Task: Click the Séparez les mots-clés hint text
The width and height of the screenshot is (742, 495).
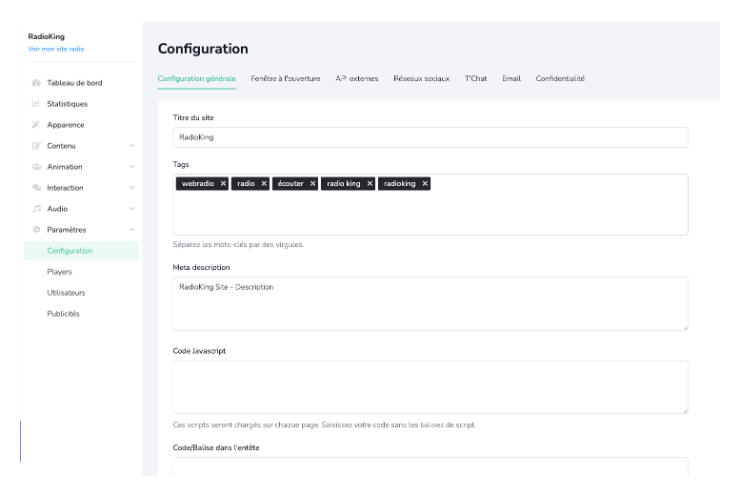Action: point(238,245)
